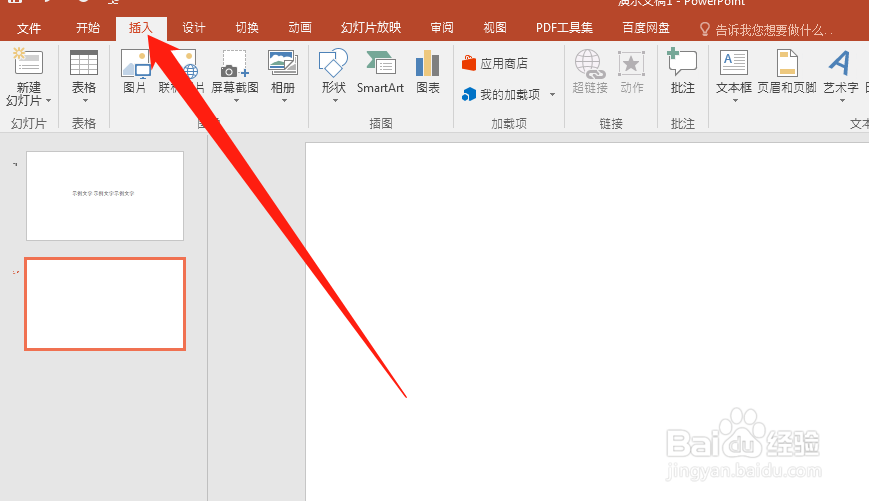Click the 'Tell me' search box (告诉我您想要做什么)
This screenshot has width=869, height=501.
click(x=767, y=30)
